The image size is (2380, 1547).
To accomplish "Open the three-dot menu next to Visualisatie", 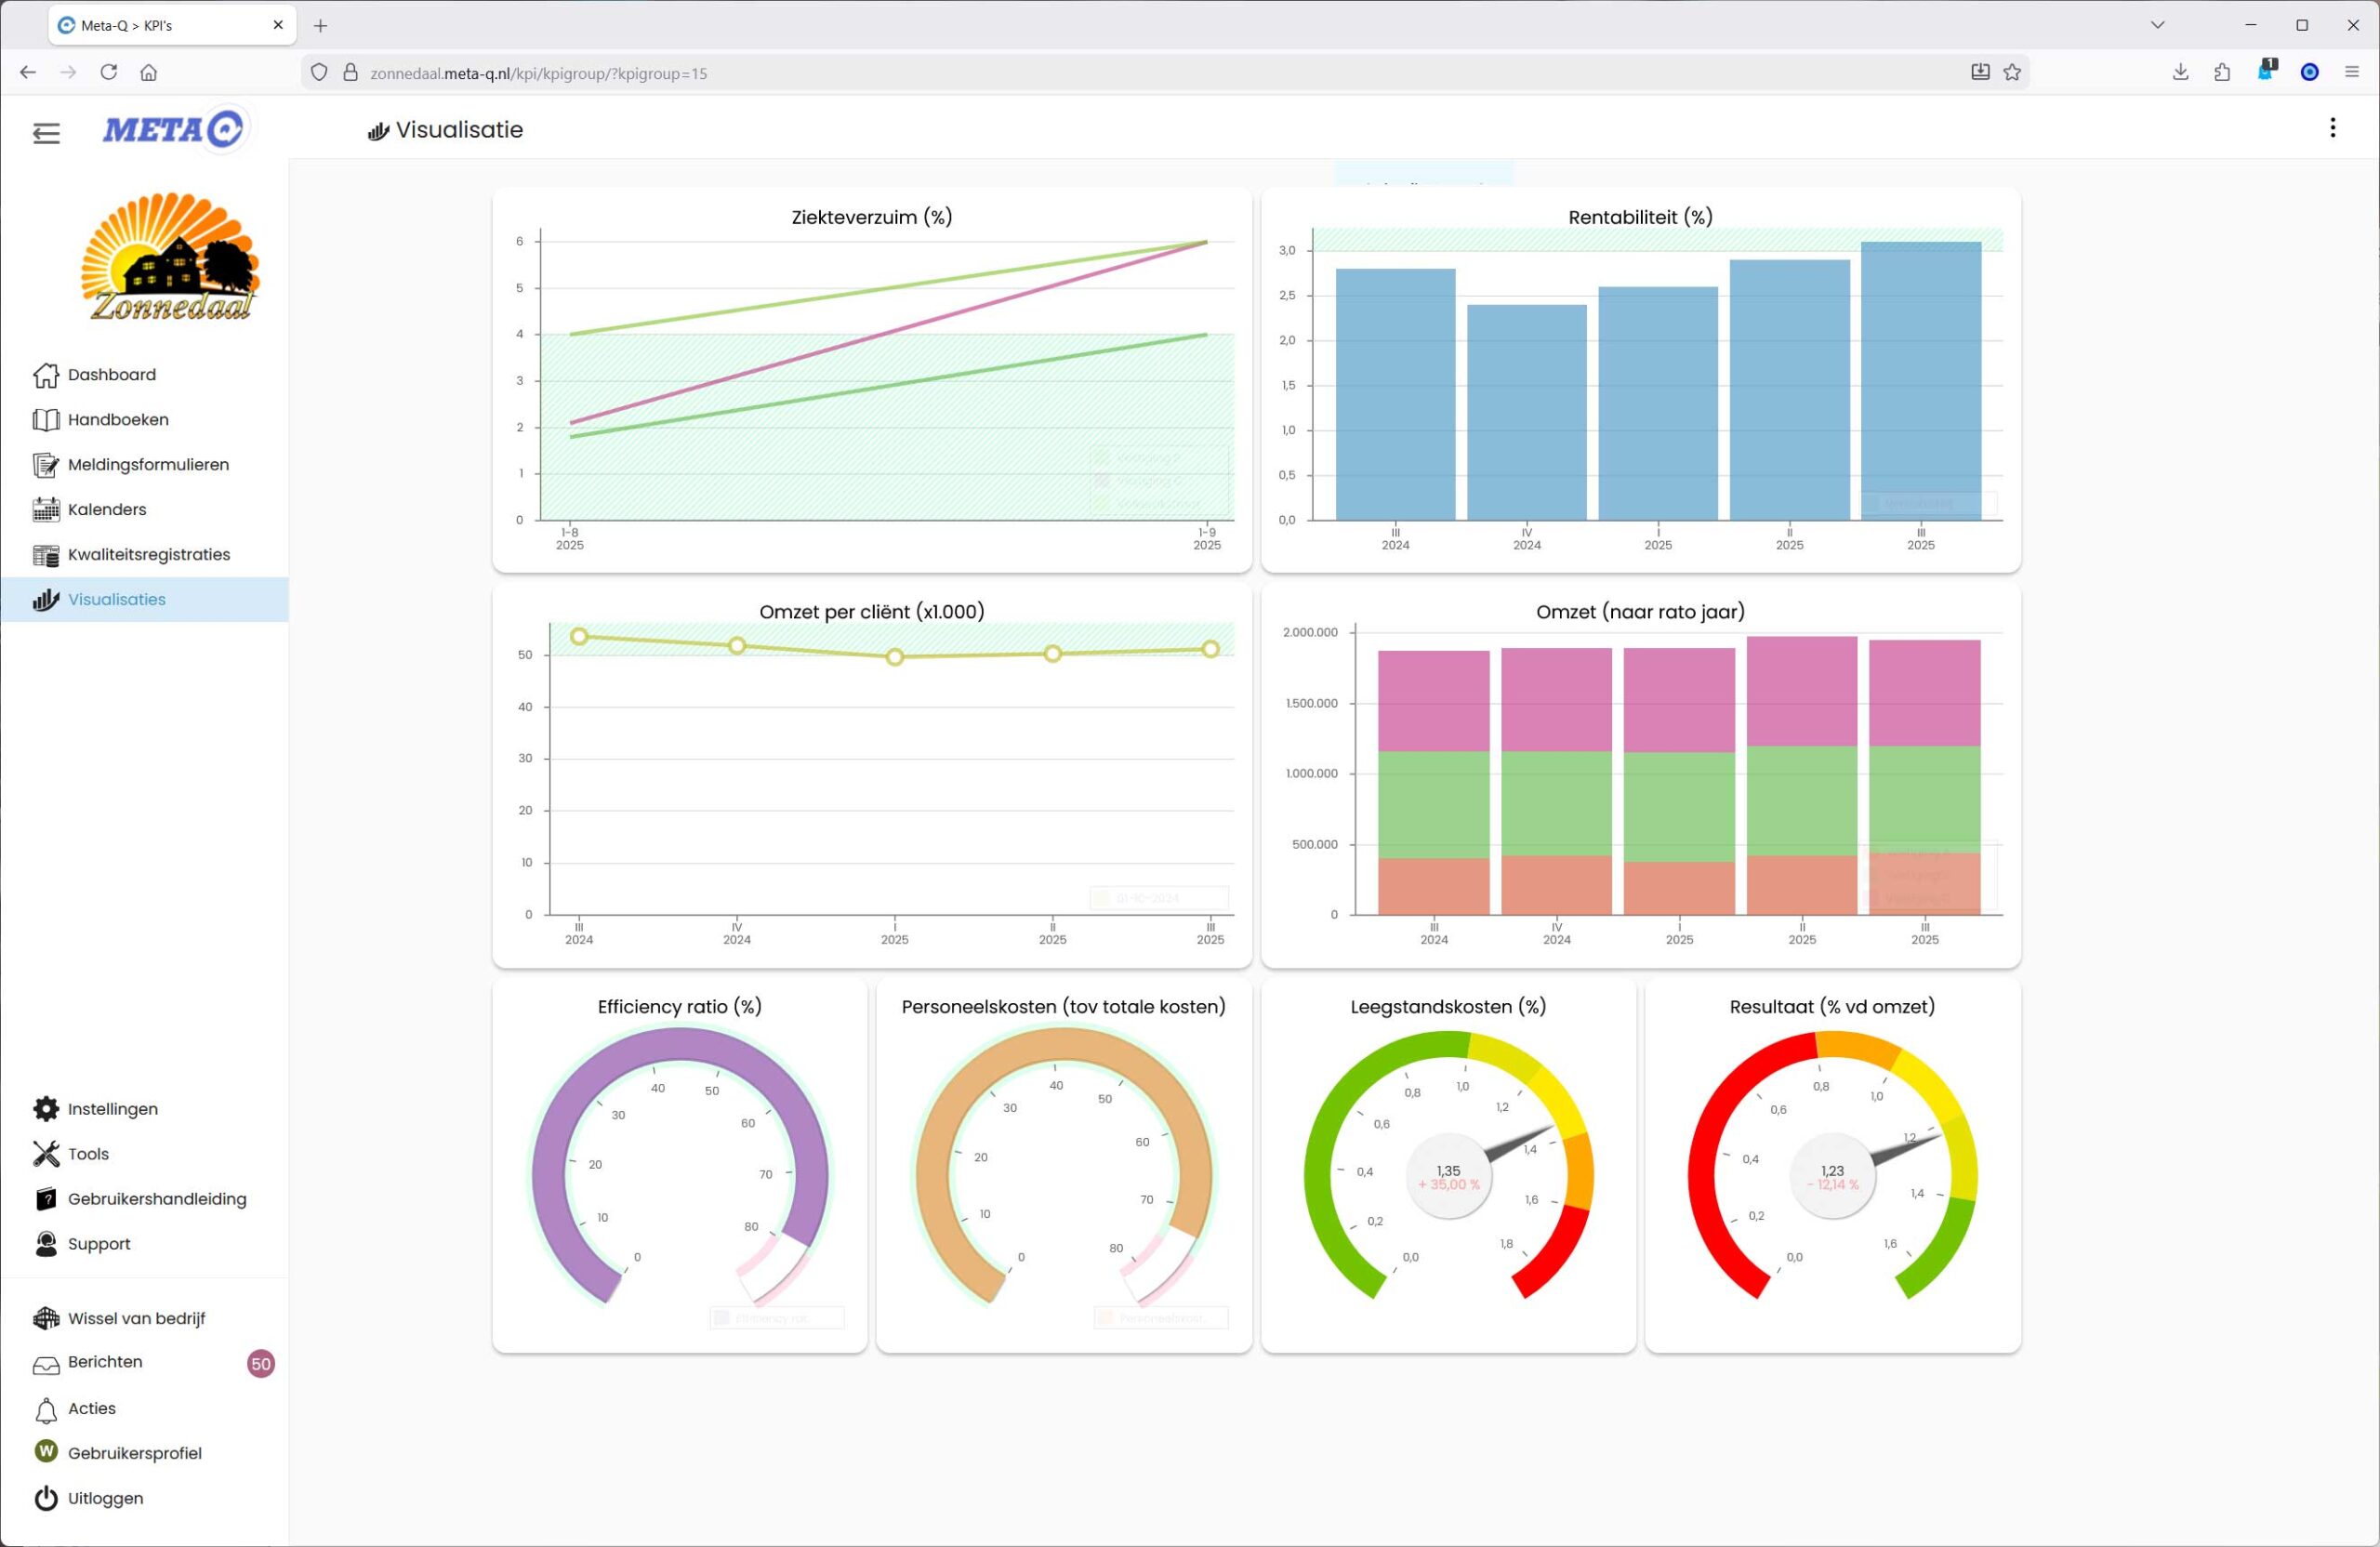I will coord(2332,128).
